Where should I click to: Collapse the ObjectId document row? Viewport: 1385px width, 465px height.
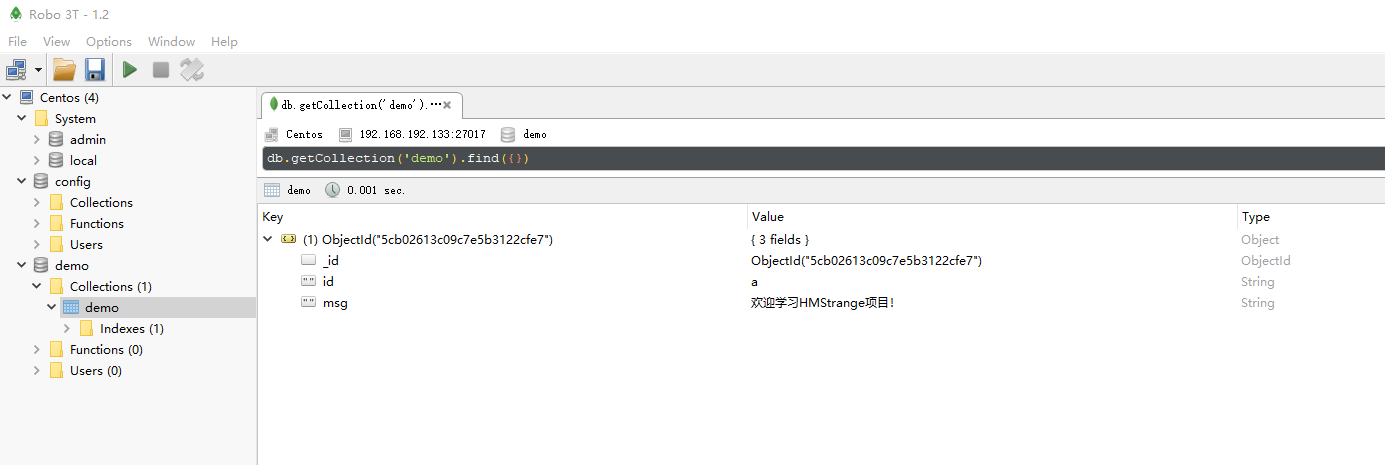(x=267, y=239)
